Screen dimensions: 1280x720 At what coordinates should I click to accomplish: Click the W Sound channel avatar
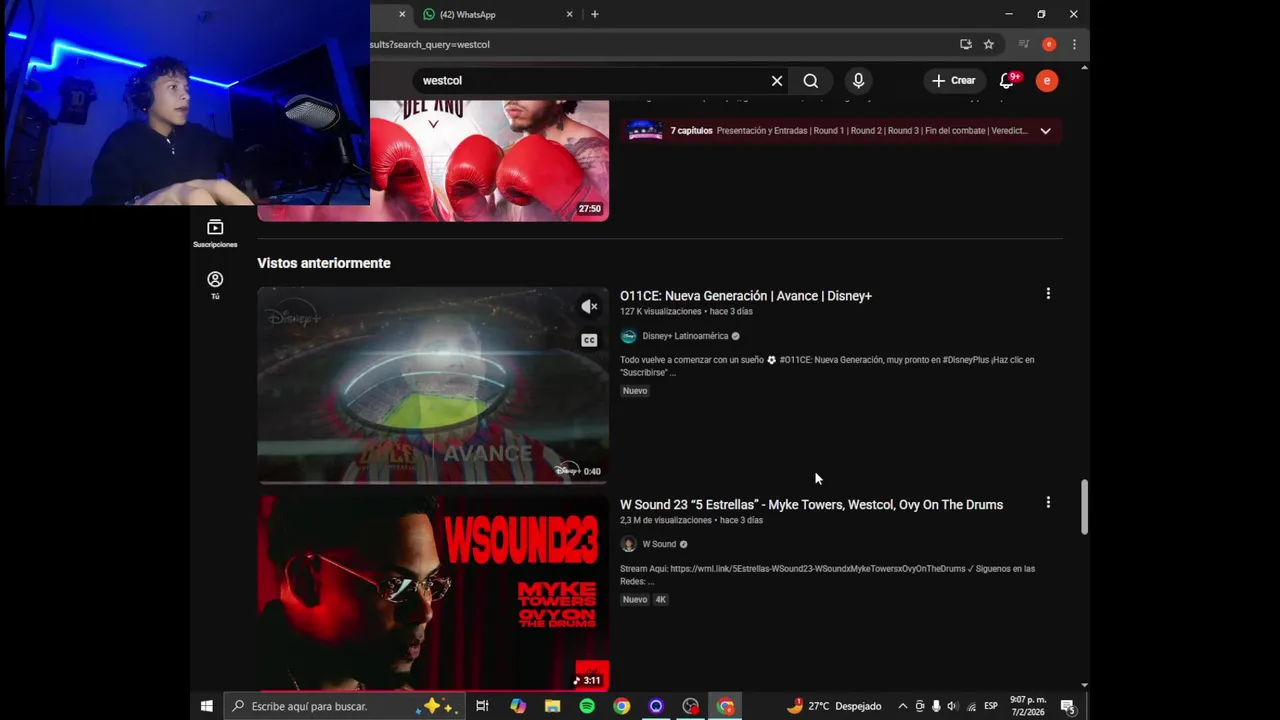click(628, 544)
